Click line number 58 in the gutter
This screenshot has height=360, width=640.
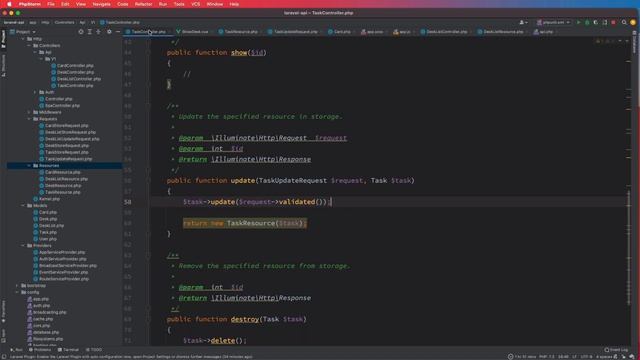click(128, 202)
